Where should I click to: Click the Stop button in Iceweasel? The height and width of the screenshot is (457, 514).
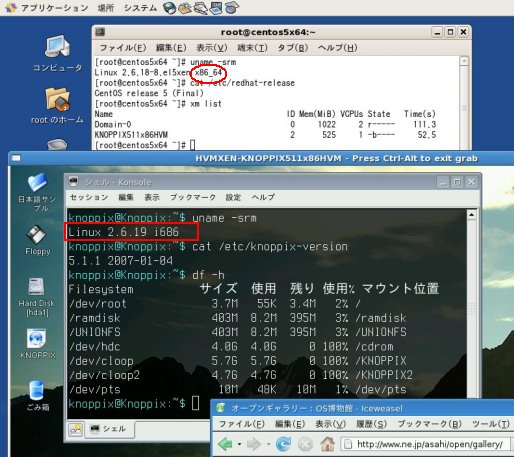[305, 444]
